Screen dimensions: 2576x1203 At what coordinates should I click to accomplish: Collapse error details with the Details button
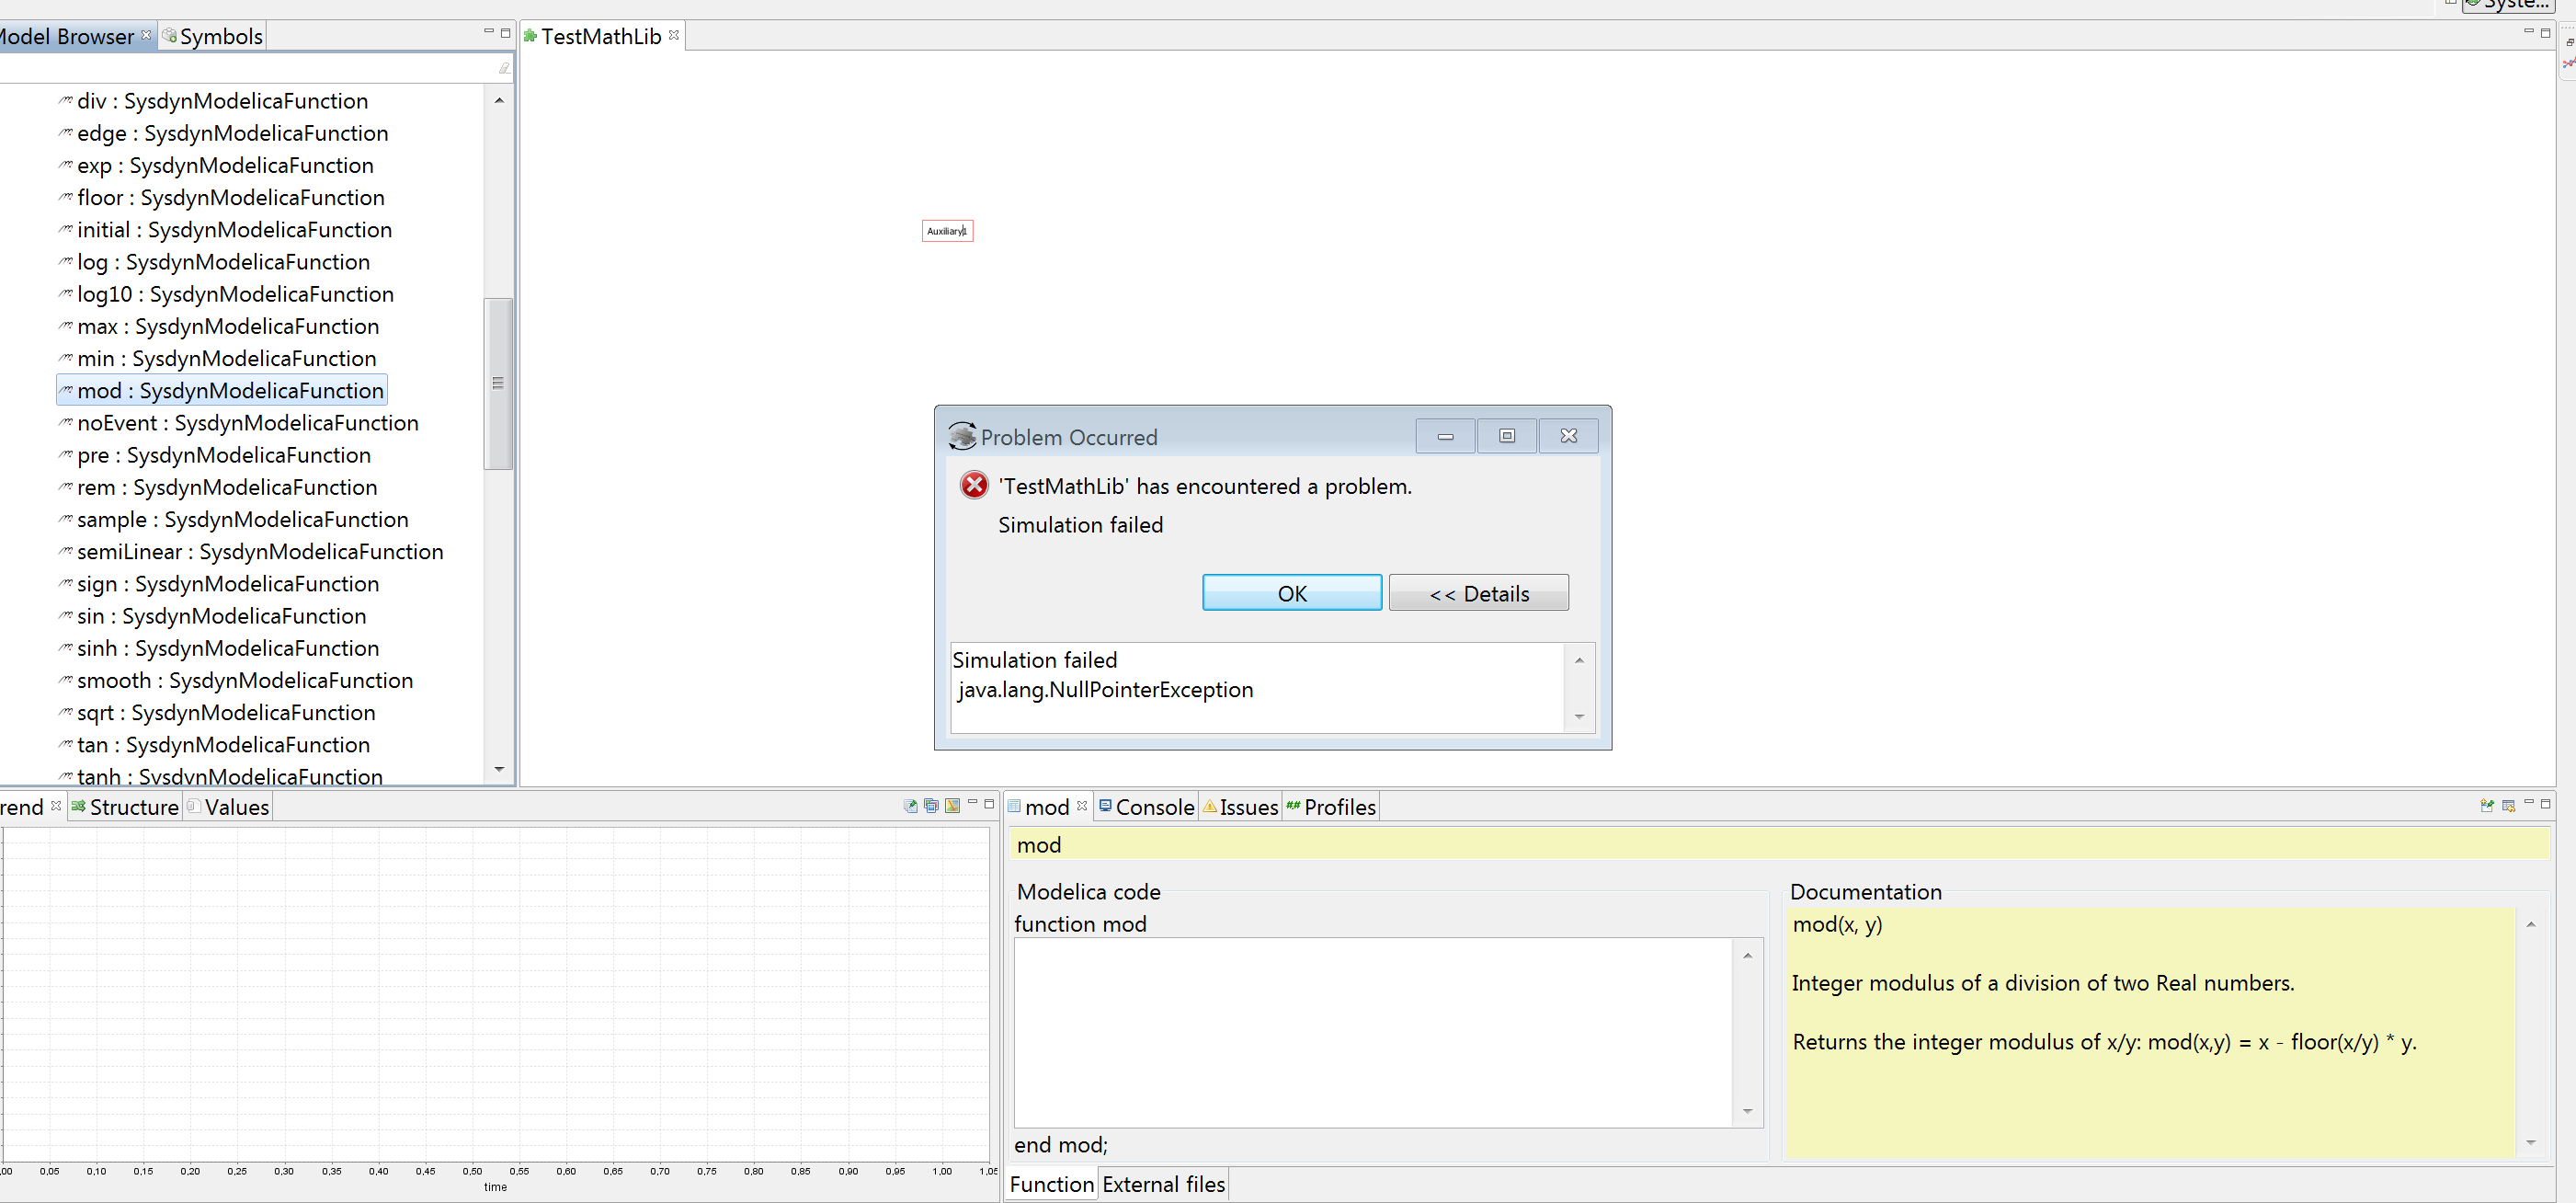click(1478, 593)
